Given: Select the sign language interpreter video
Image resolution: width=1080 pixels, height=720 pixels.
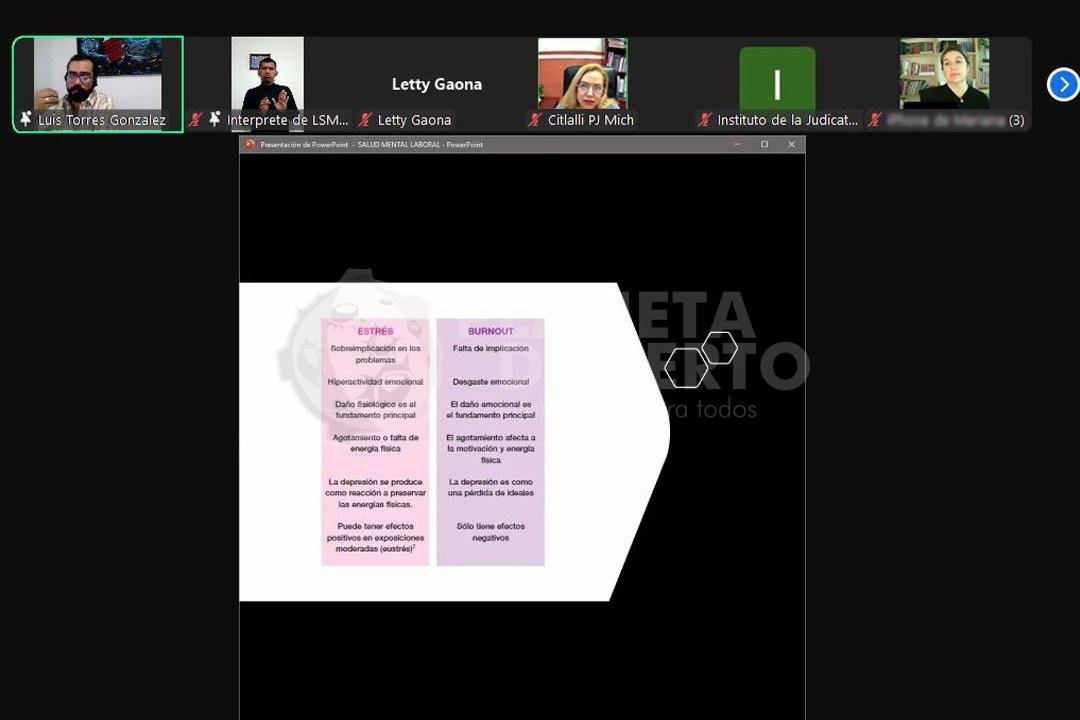Looking at the screenshot, I should tap(267, 75).
